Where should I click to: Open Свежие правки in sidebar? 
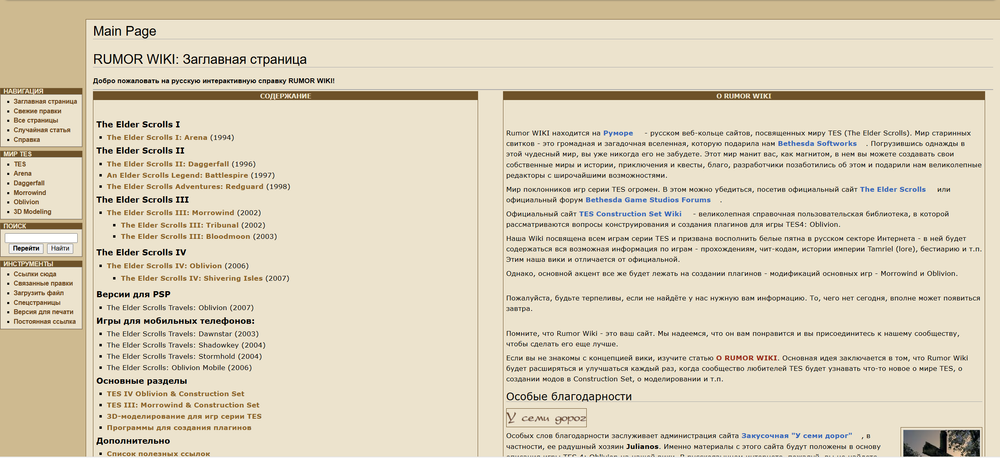point(38,111)
